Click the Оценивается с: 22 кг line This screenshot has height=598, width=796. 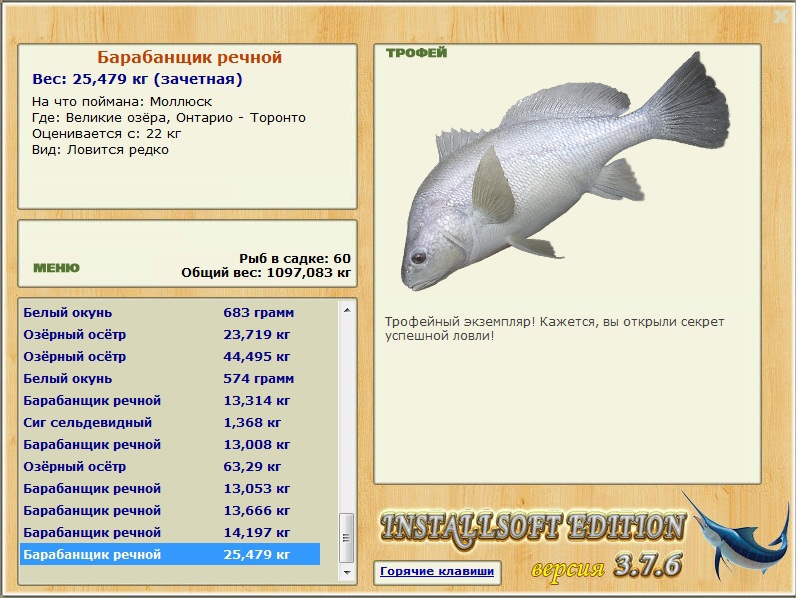[106, 134]
